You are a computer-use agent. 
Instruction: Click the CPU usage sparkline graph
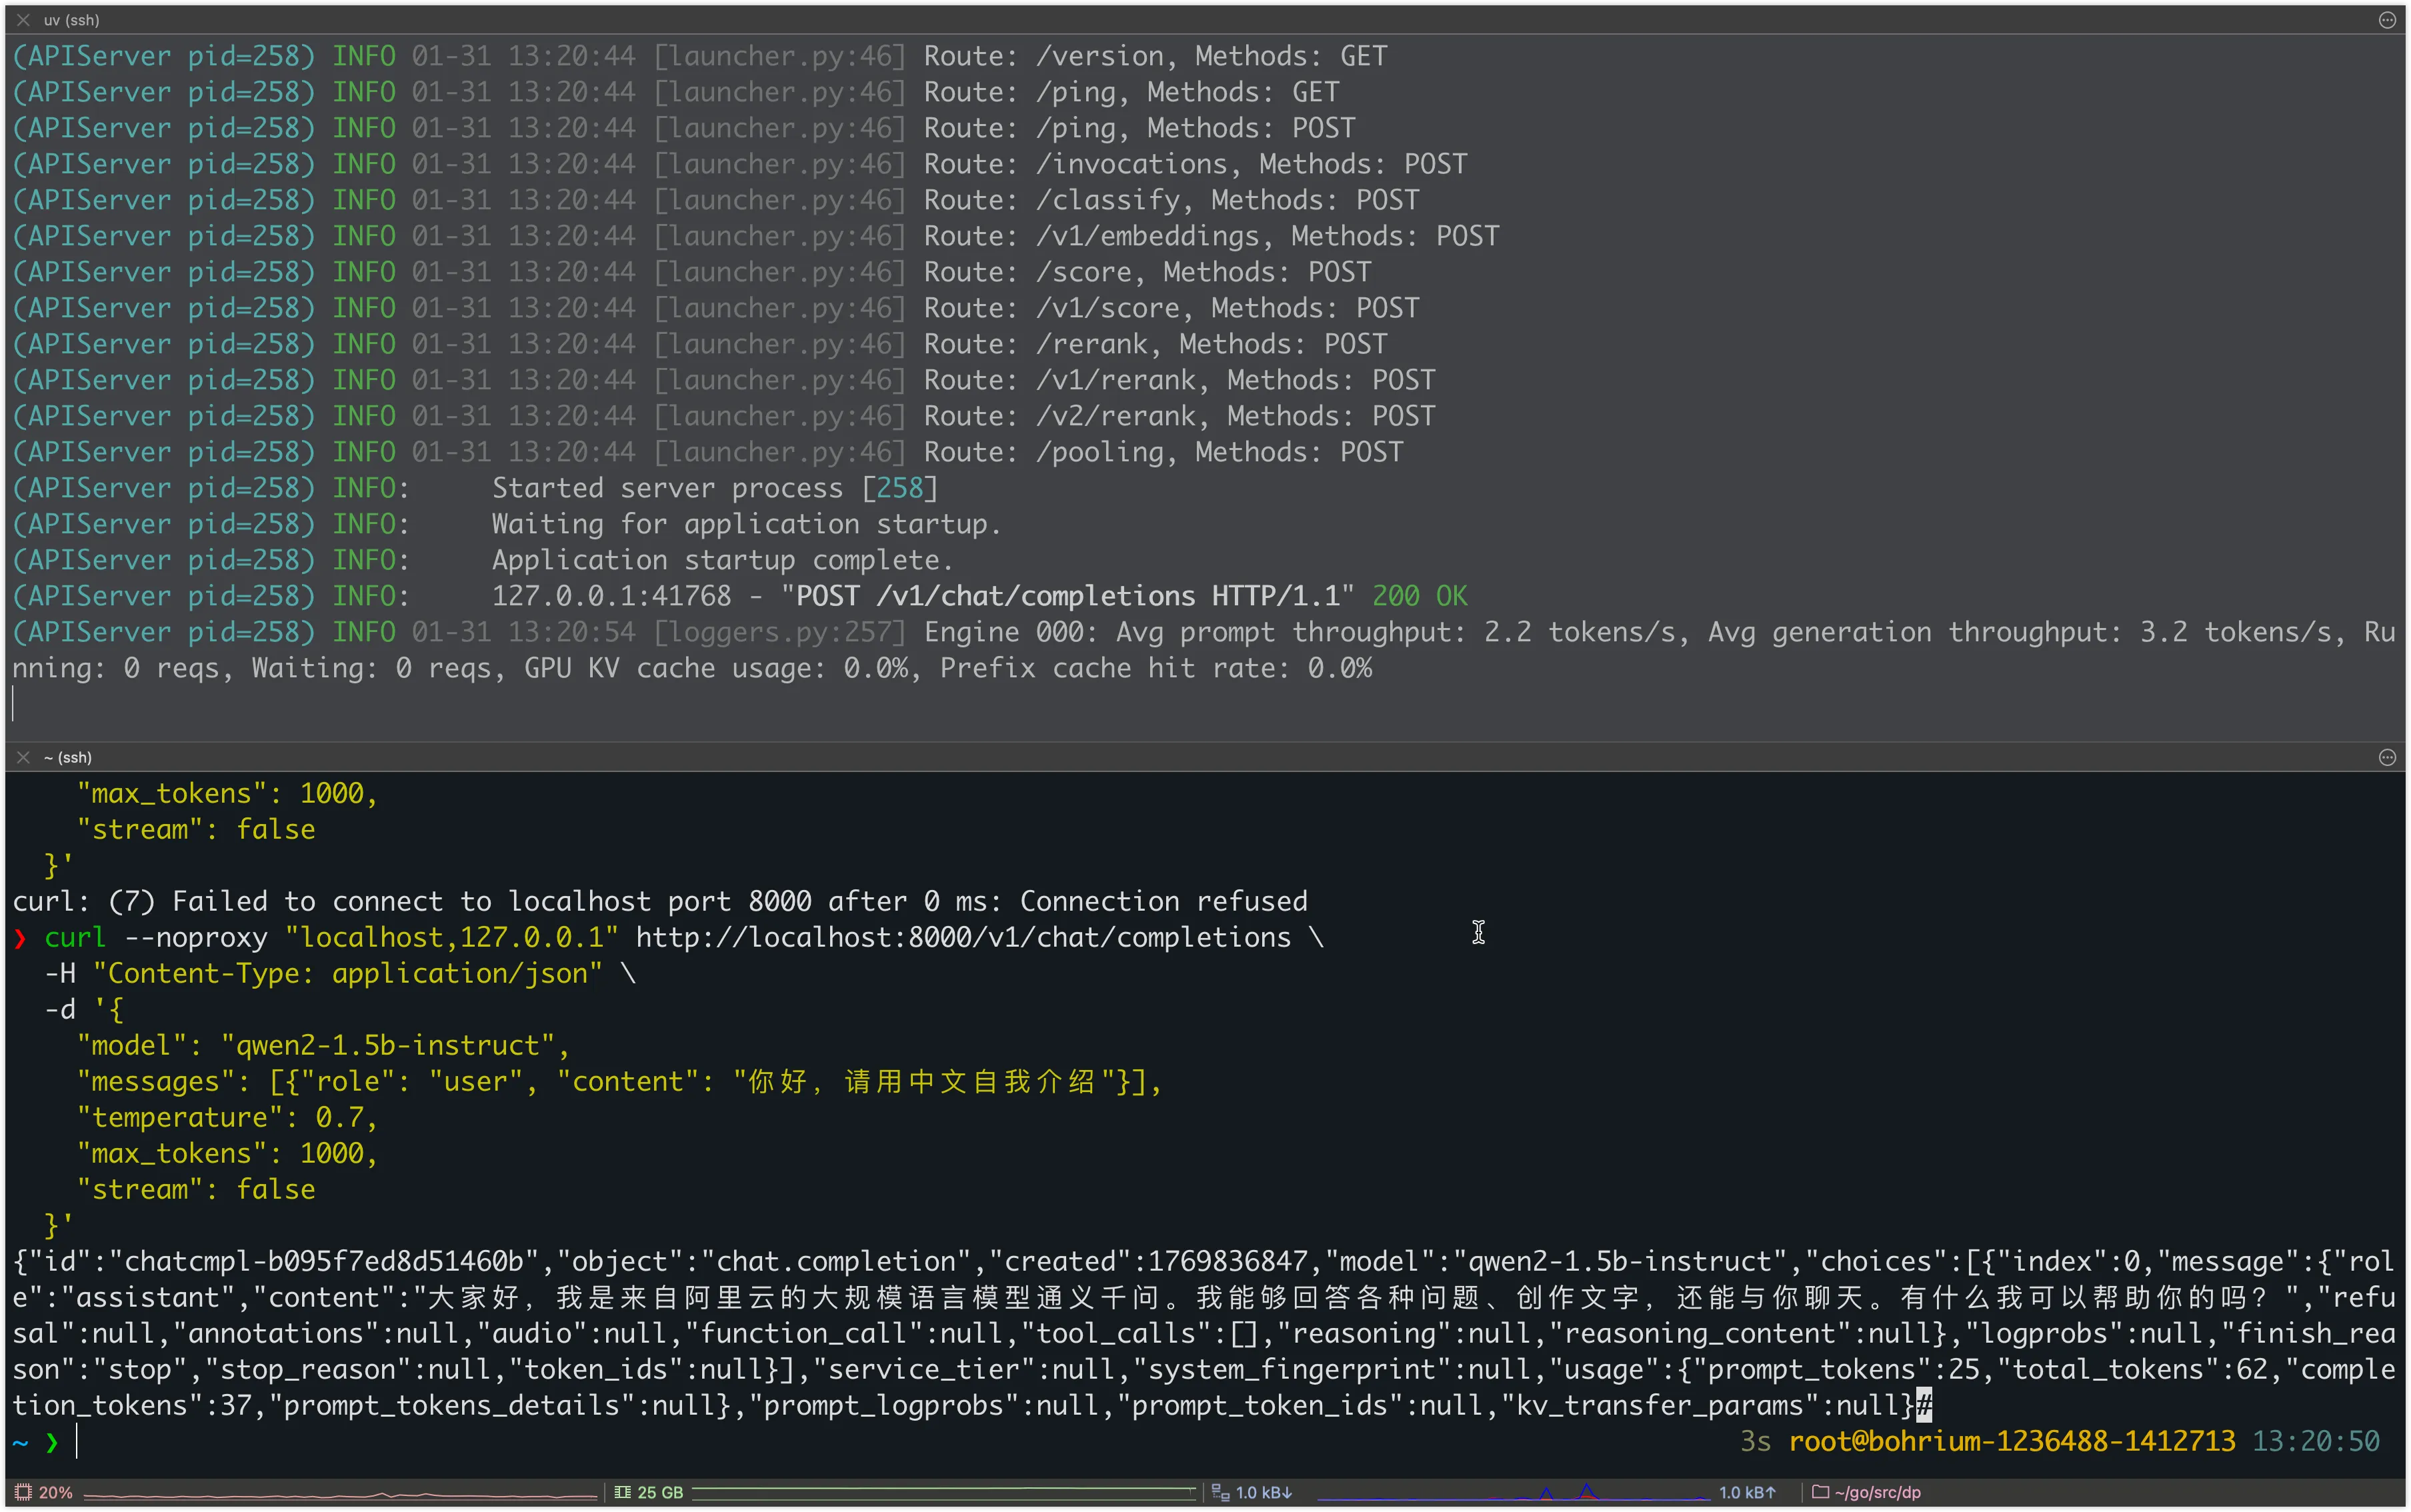[x=340, y=1493]
